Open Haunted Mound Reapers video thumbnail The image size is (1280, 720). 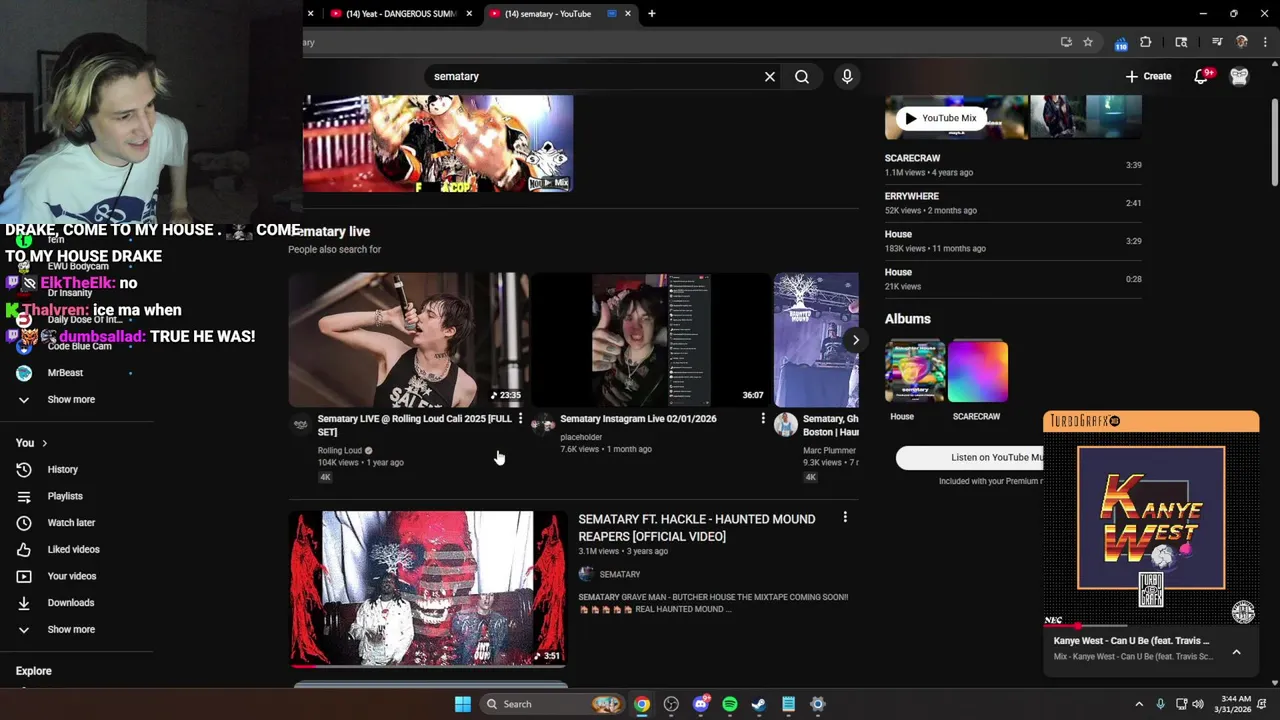pyautogui.click(x=428, y=588)
